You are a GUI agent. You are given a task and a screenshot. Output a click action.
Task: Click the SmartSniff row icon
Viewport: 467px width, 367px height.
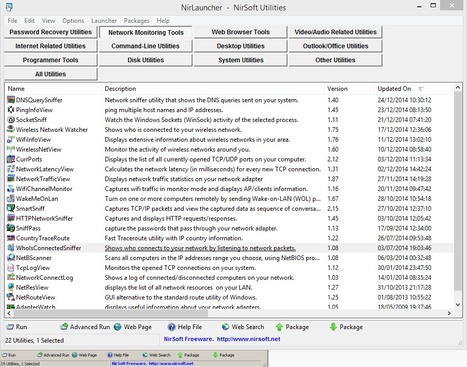(x=11, y=208)
